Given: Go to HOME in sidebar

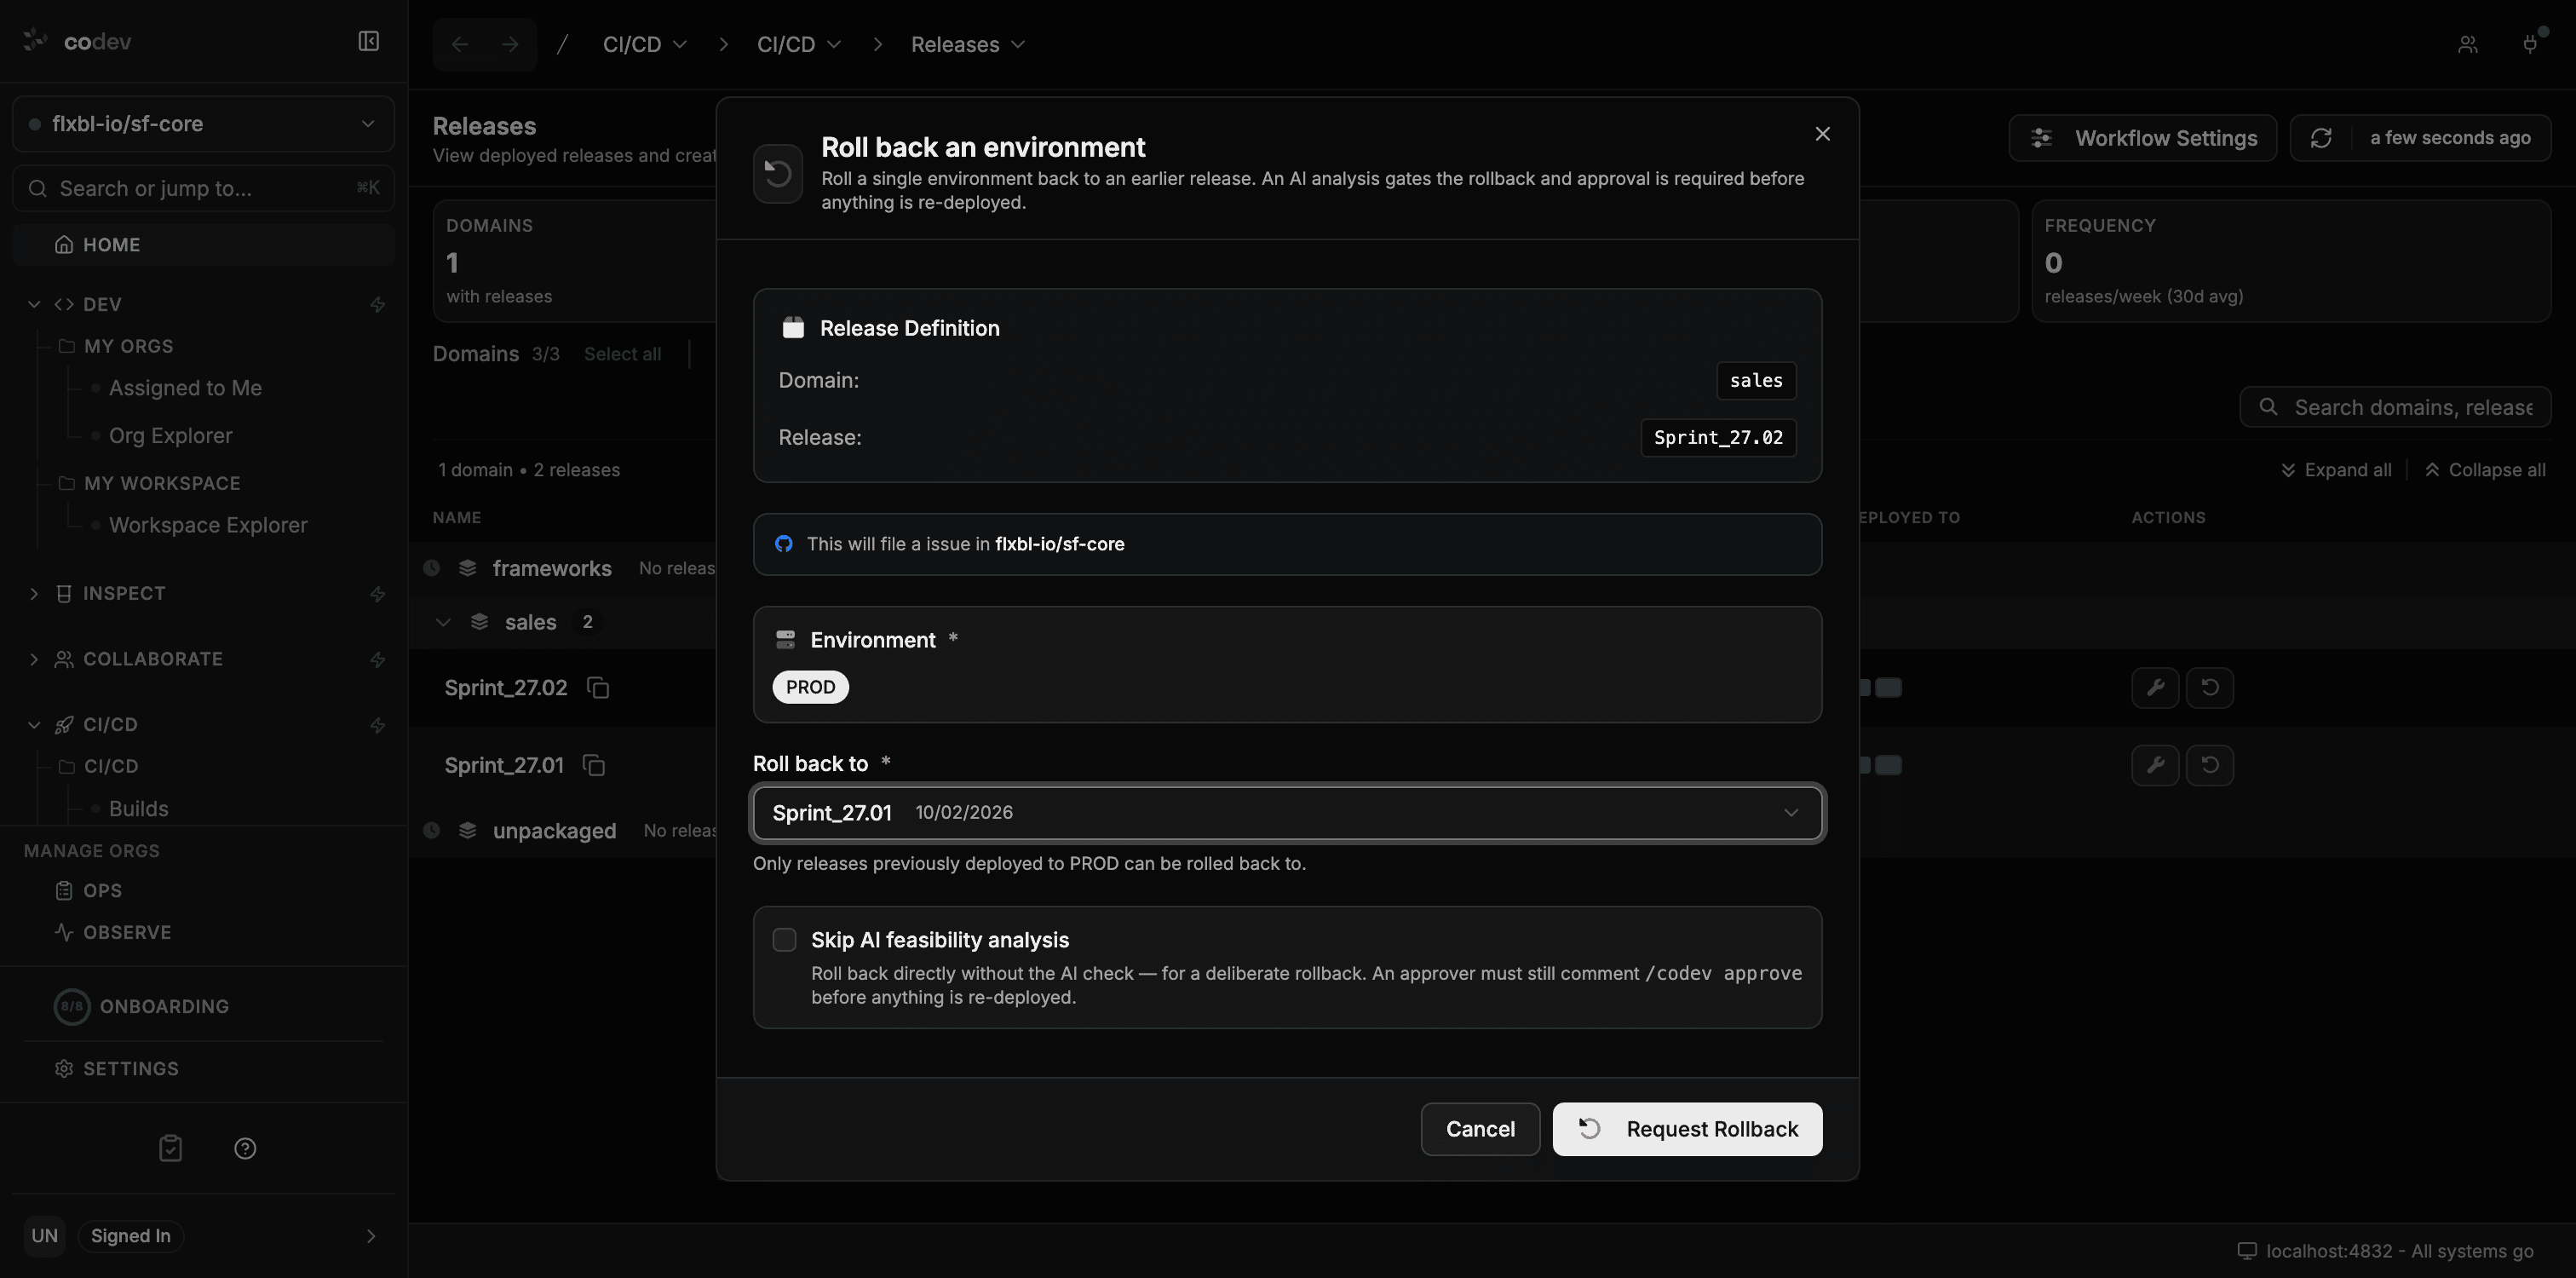Looking at the screenshot, I should click(203, 245).
